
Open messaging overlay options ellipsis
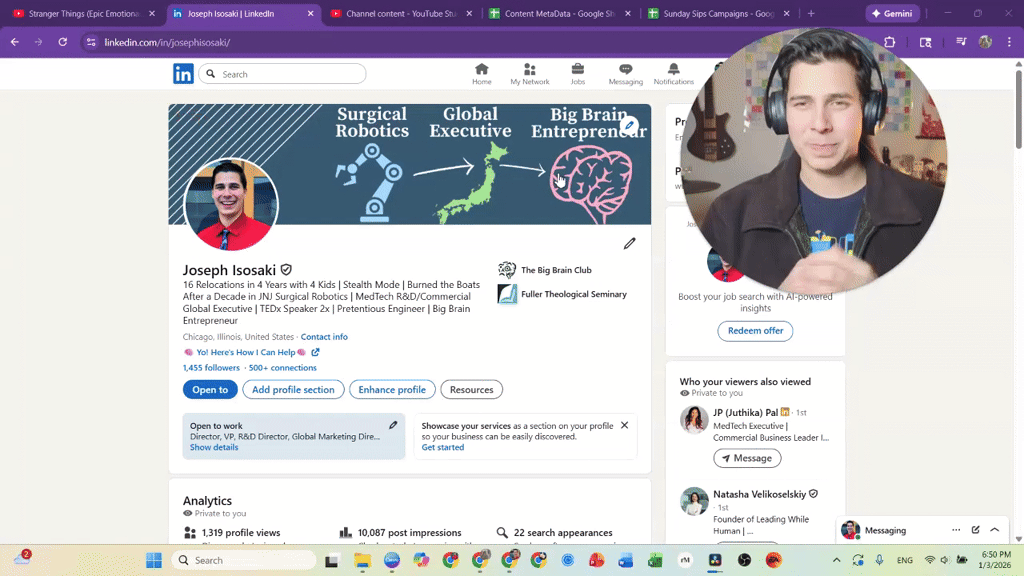956,530
